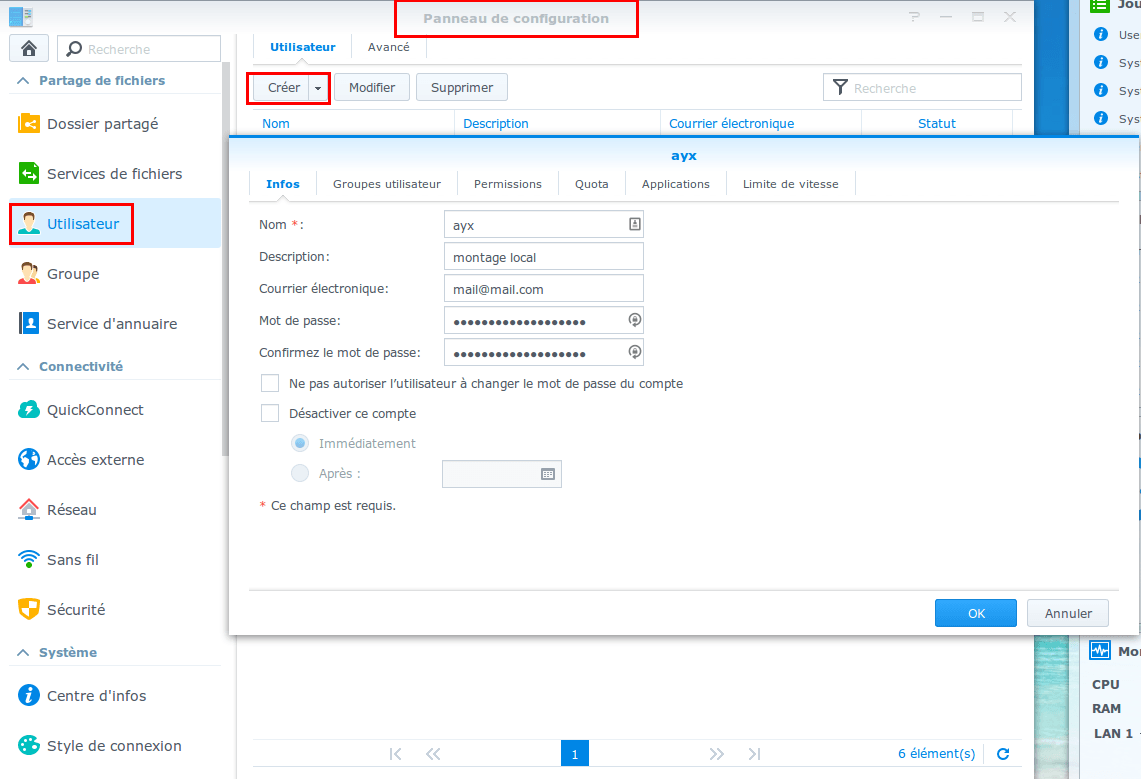Sort by the Nom column header
This screenshot has width=1141, height=779.
point(276,123)
